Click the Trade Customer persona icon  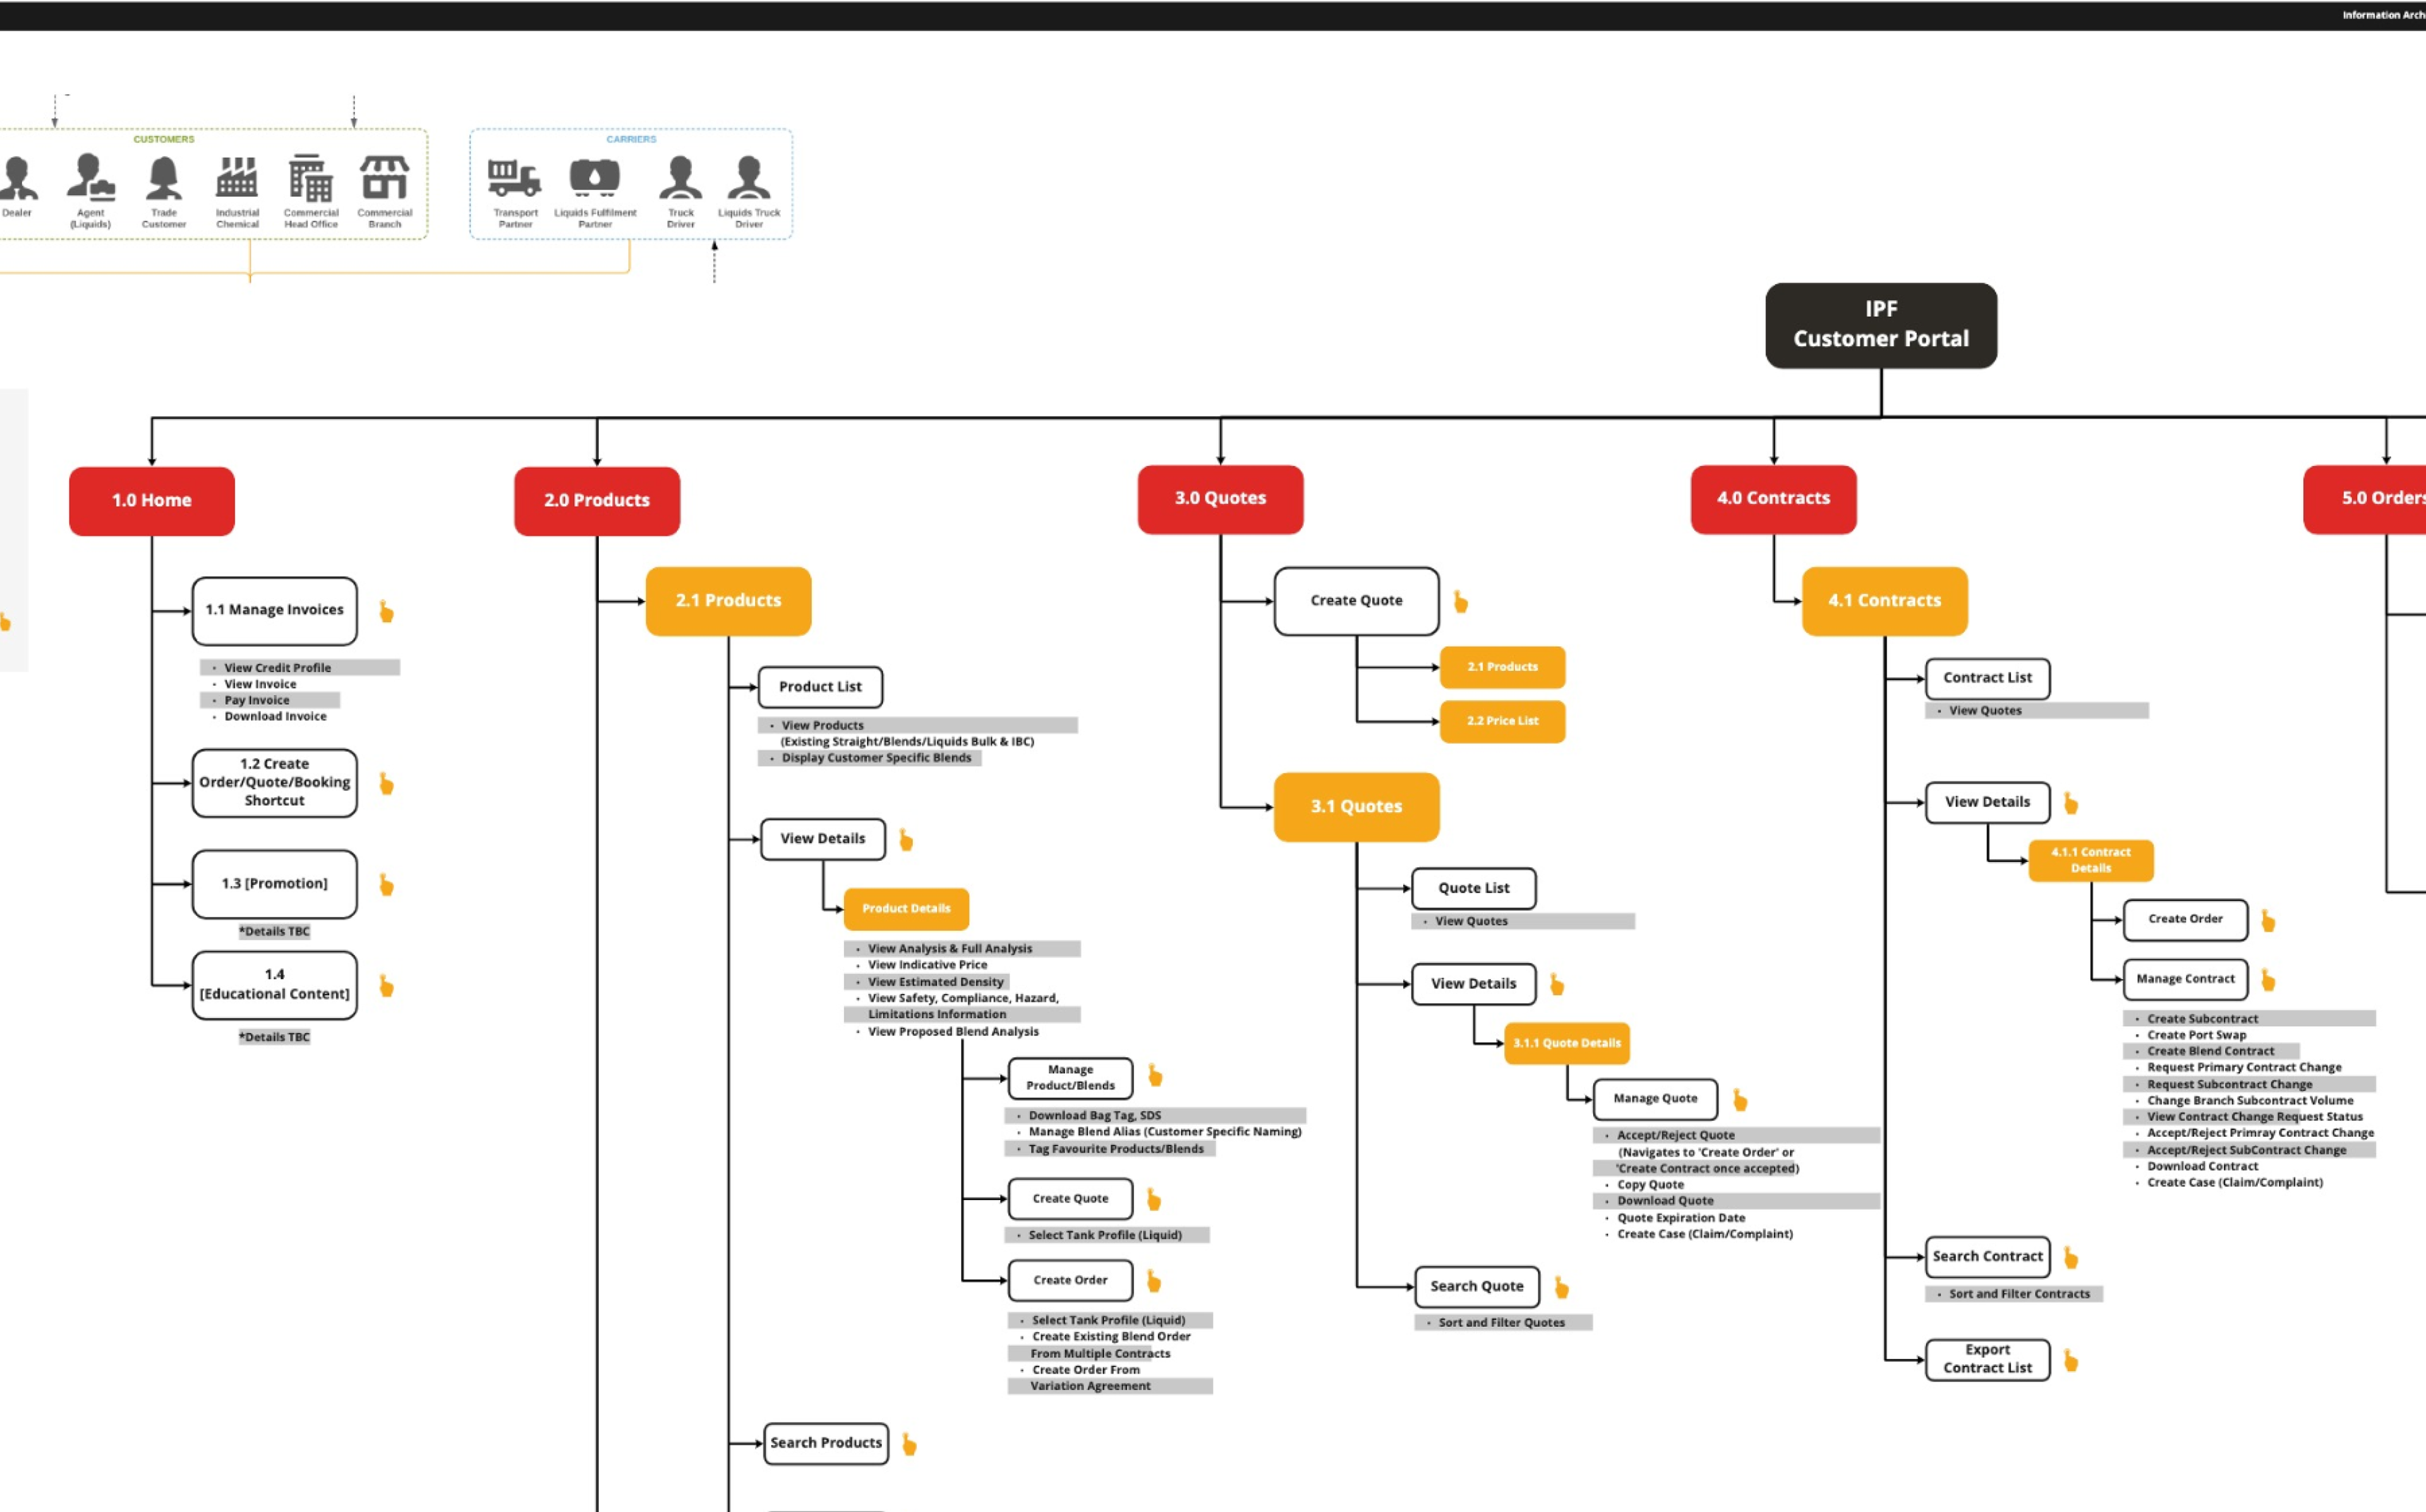pos(163,178)
